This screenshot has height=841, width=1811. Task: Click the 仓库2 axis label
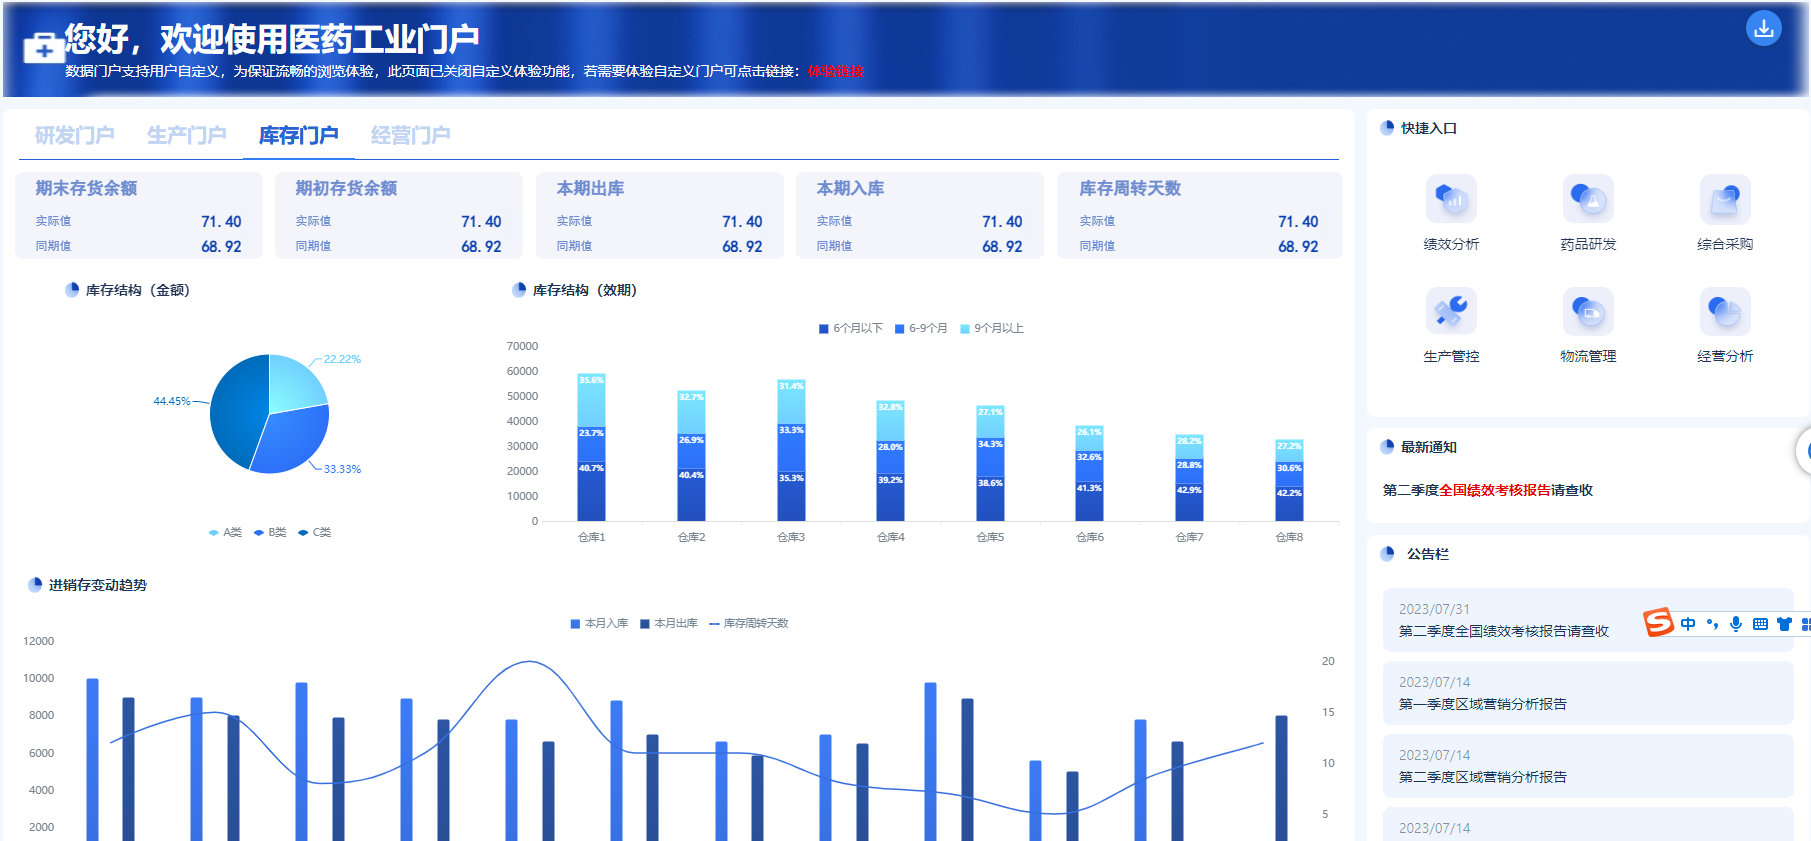[691, 537]
